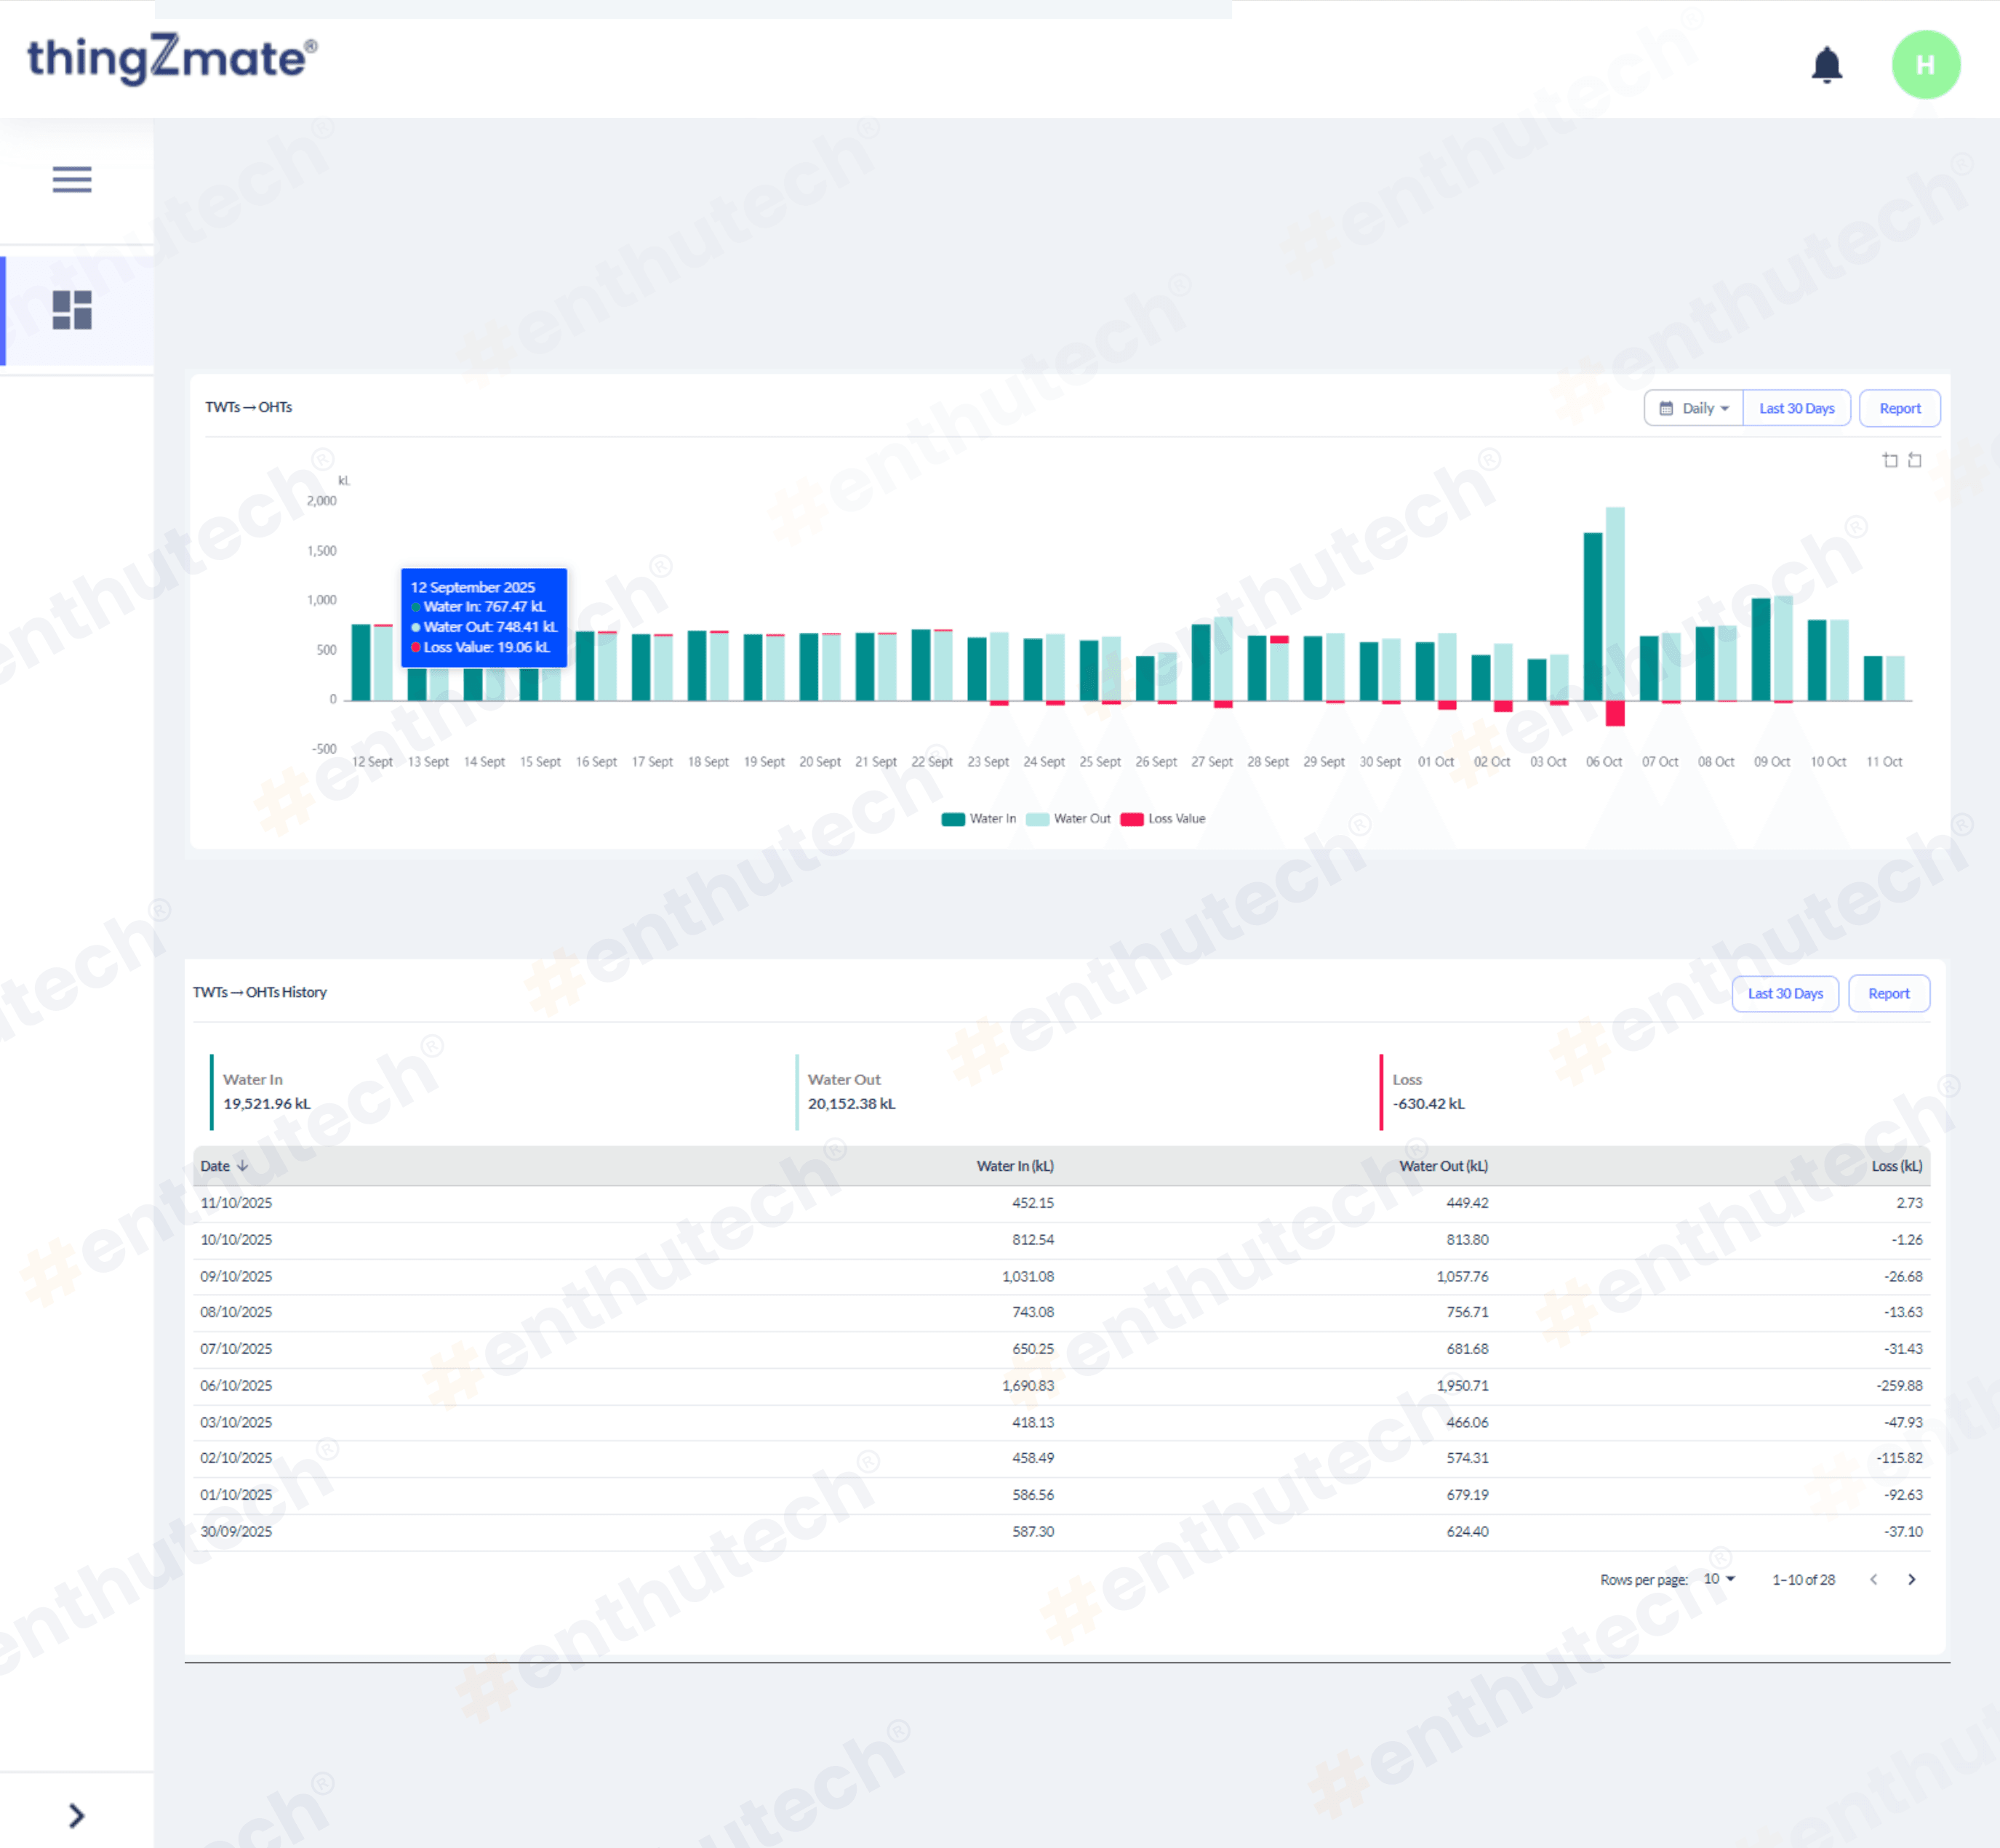The width and height of the screenshot is (2000, 1848).
Task: Click the 06 Oct Water Out bar
Action: 1615,600
